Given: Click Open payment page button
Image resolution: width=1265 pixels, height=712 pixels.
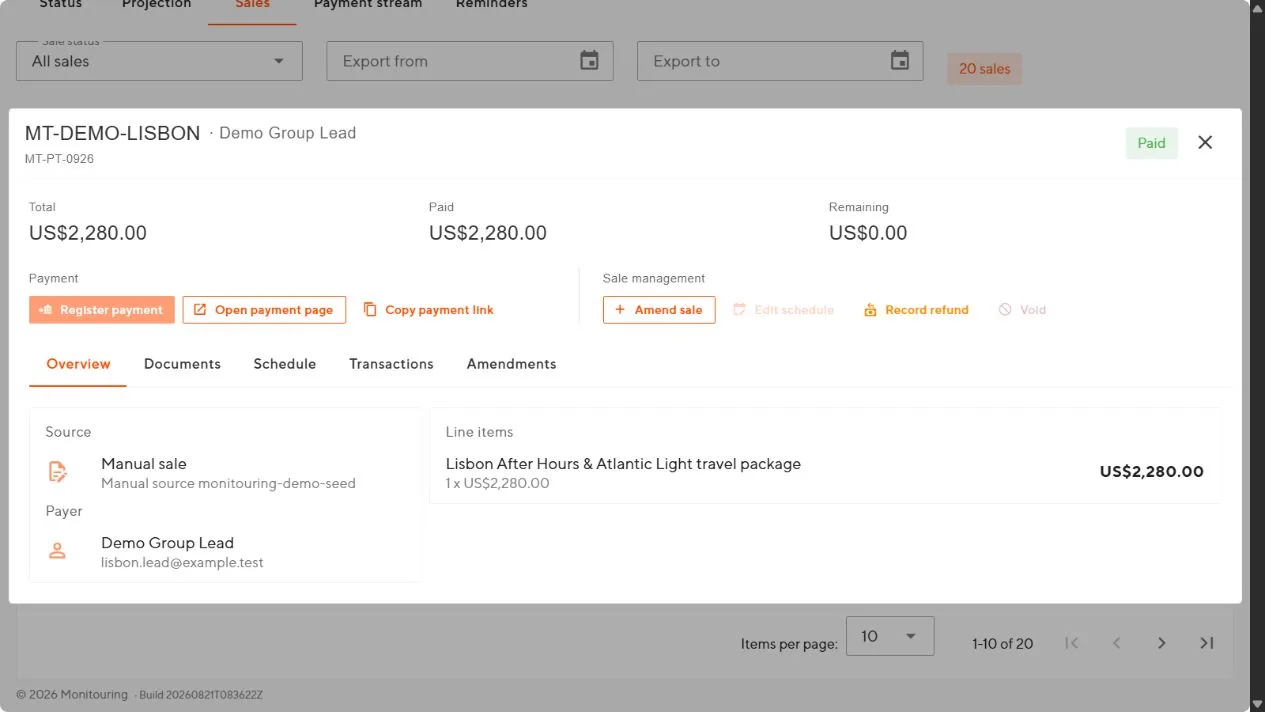Looking at the screenshot, I should tap(264, 310).
